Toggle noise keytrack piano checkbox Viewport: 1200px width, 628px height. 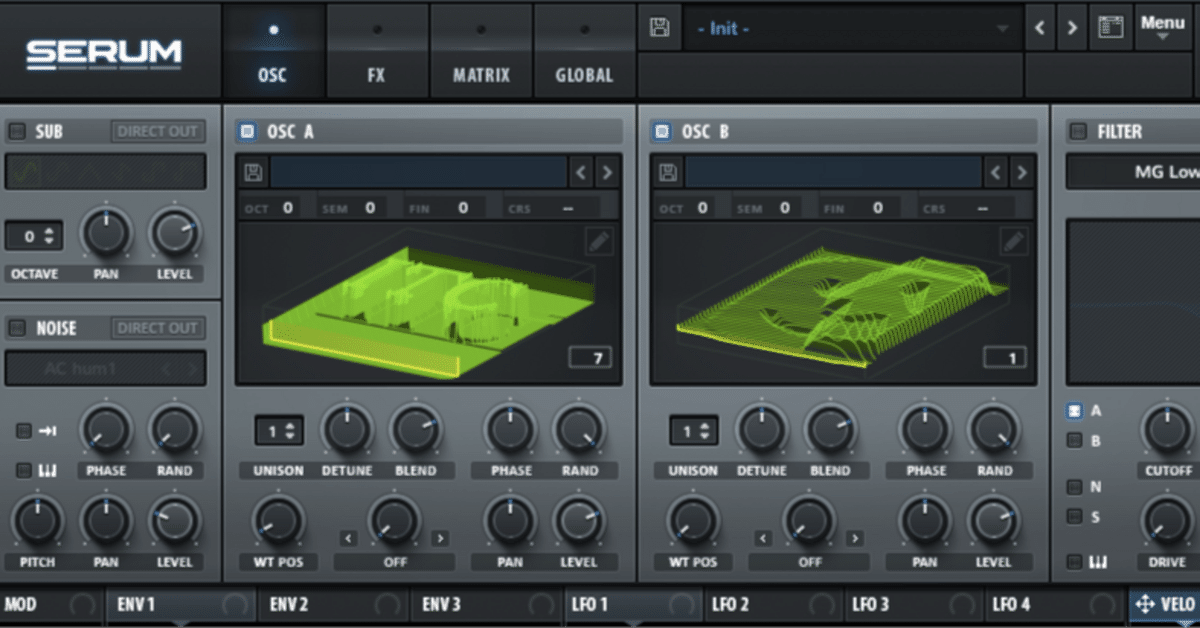[23, 471]
